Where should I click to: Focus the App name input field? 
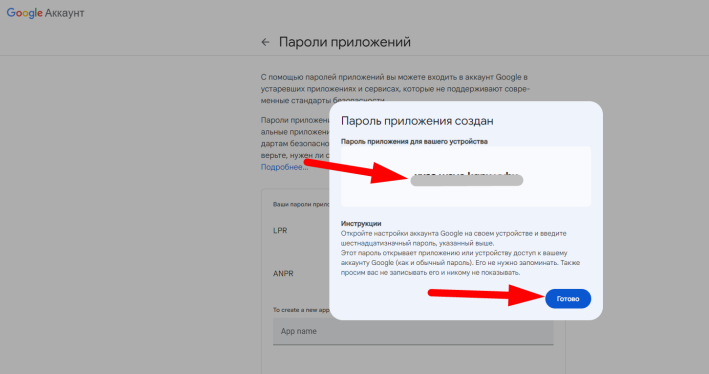coord(413,331)
